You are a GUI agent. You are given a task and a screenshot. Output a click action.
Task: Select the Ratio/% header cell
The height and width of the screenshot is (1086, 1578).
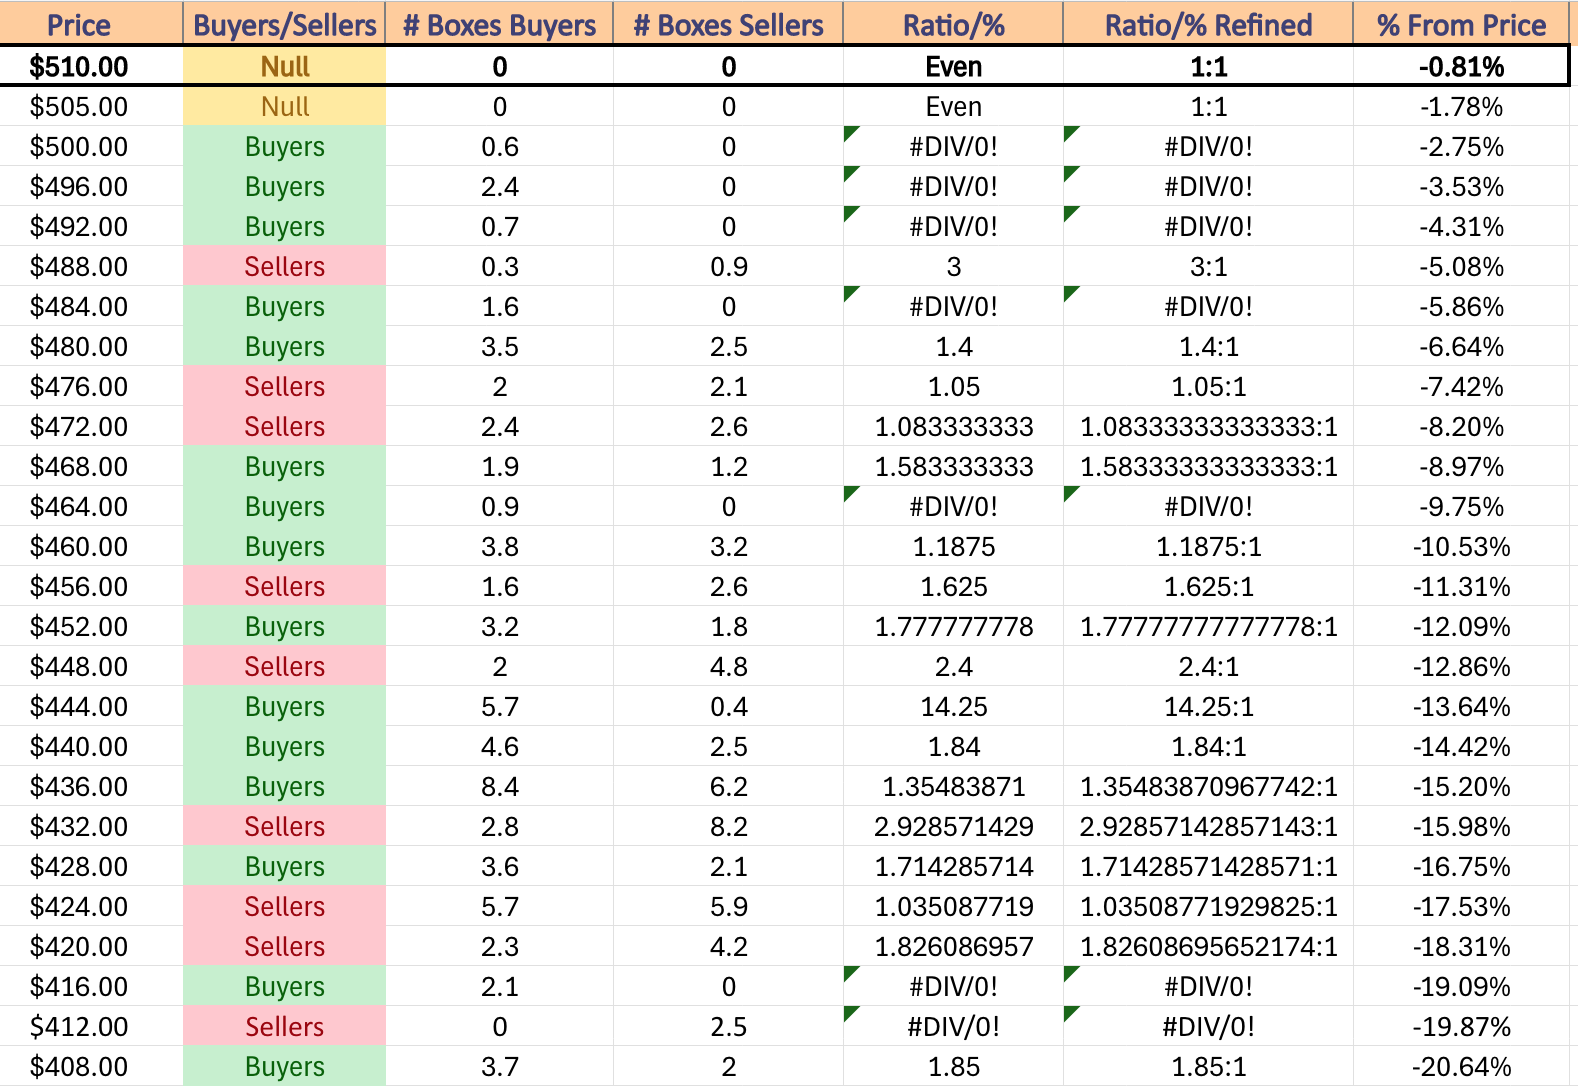click(x=953, y=23)
